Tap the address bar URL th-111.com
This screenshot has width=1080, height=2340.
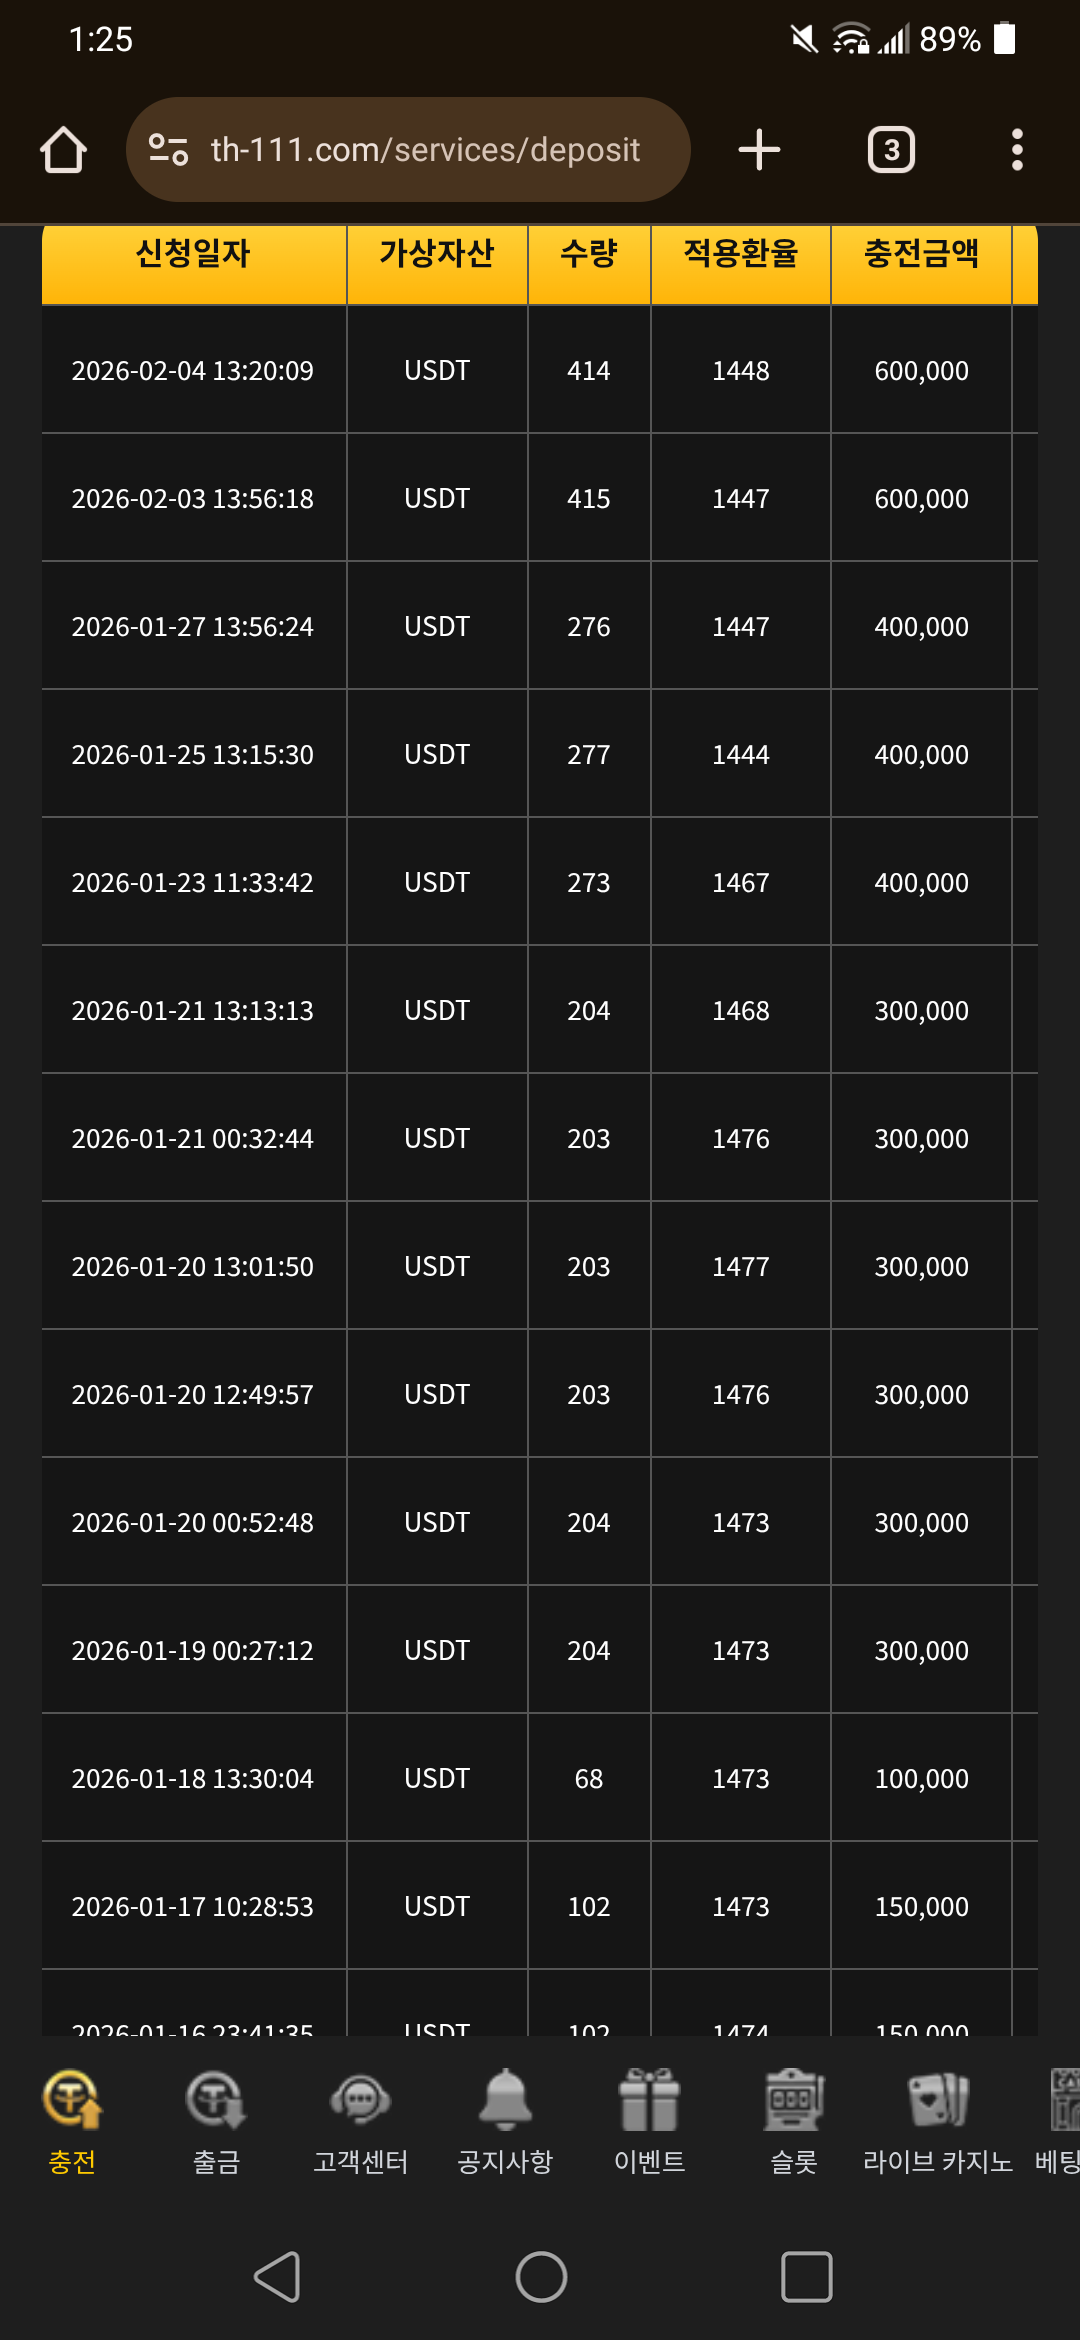(425, 150)
